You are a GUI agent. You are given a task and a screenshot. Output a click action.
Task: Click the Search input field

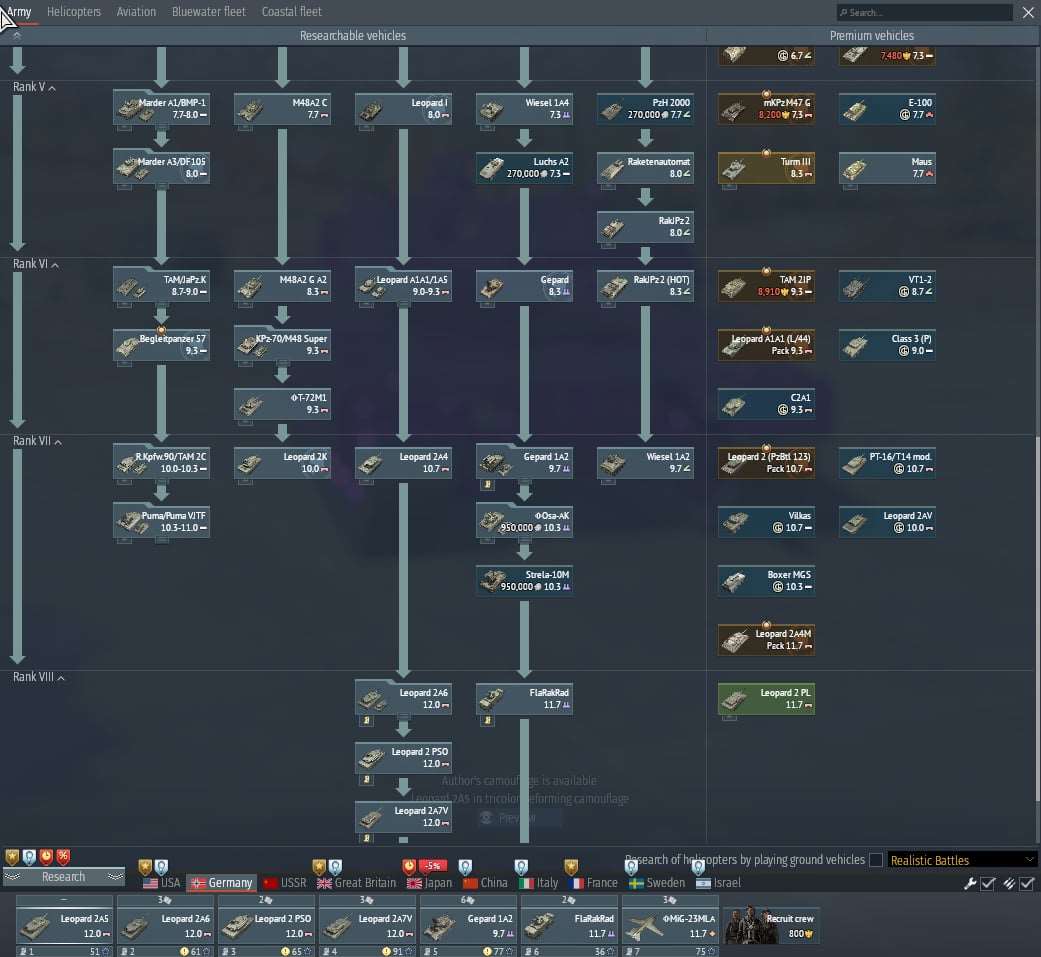click(x=924, y=13)
